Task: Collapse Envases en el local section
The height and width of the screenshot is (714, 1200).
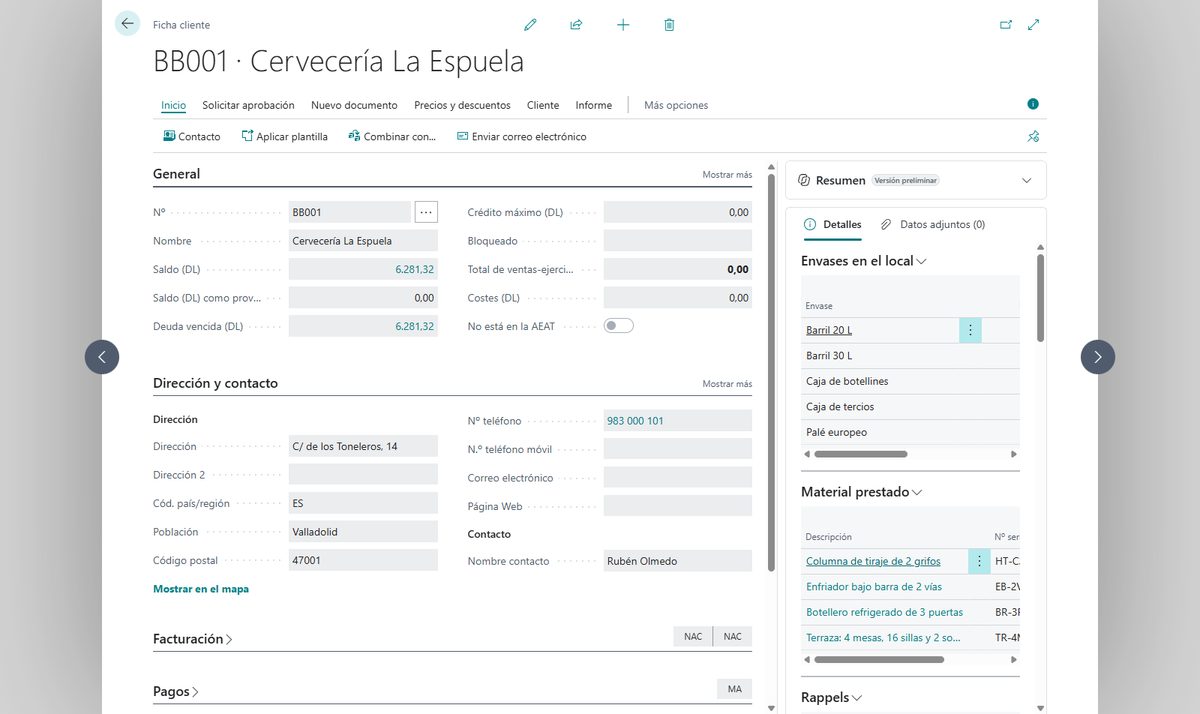Action: 864,261
